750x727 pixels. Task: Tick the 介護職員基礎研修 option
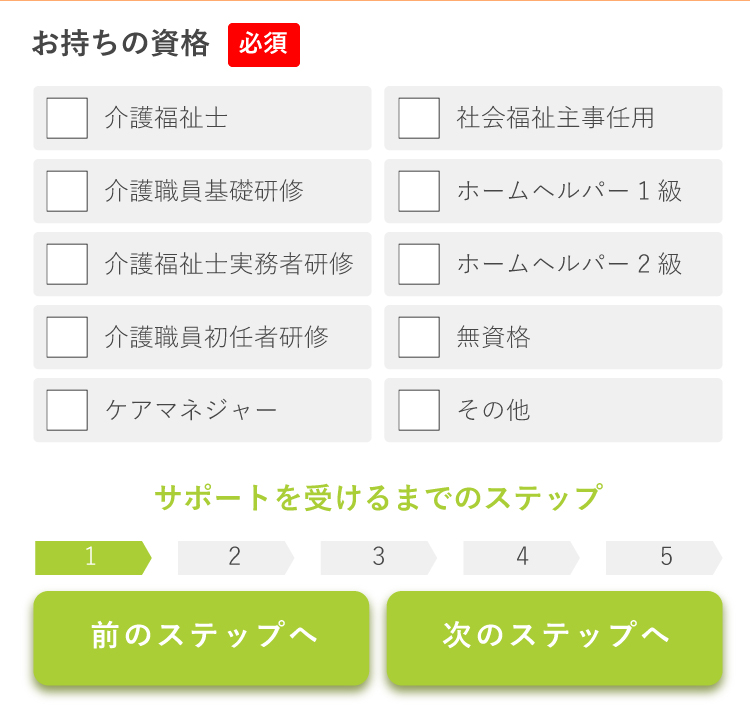click(x=67, y=191)
